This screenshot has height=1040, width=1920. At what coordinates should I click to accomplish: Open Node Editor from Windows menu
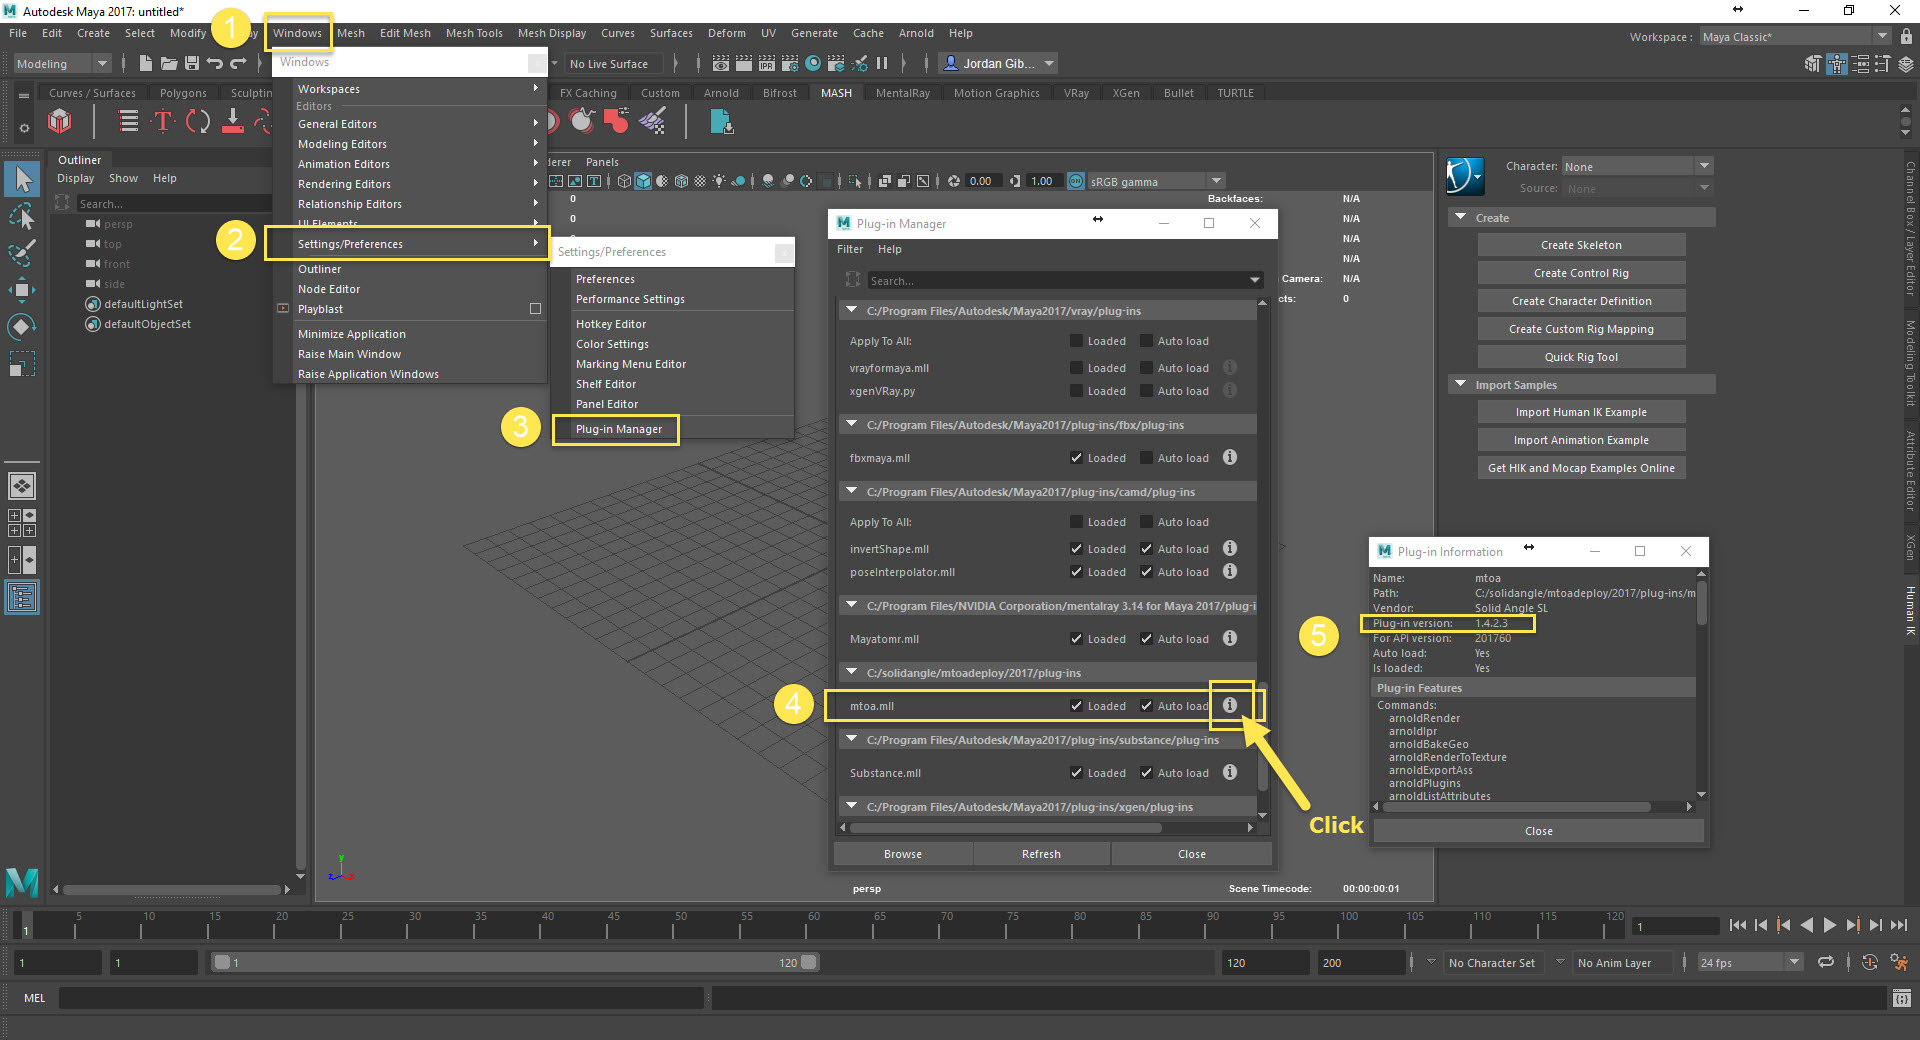tap(329, 289)
